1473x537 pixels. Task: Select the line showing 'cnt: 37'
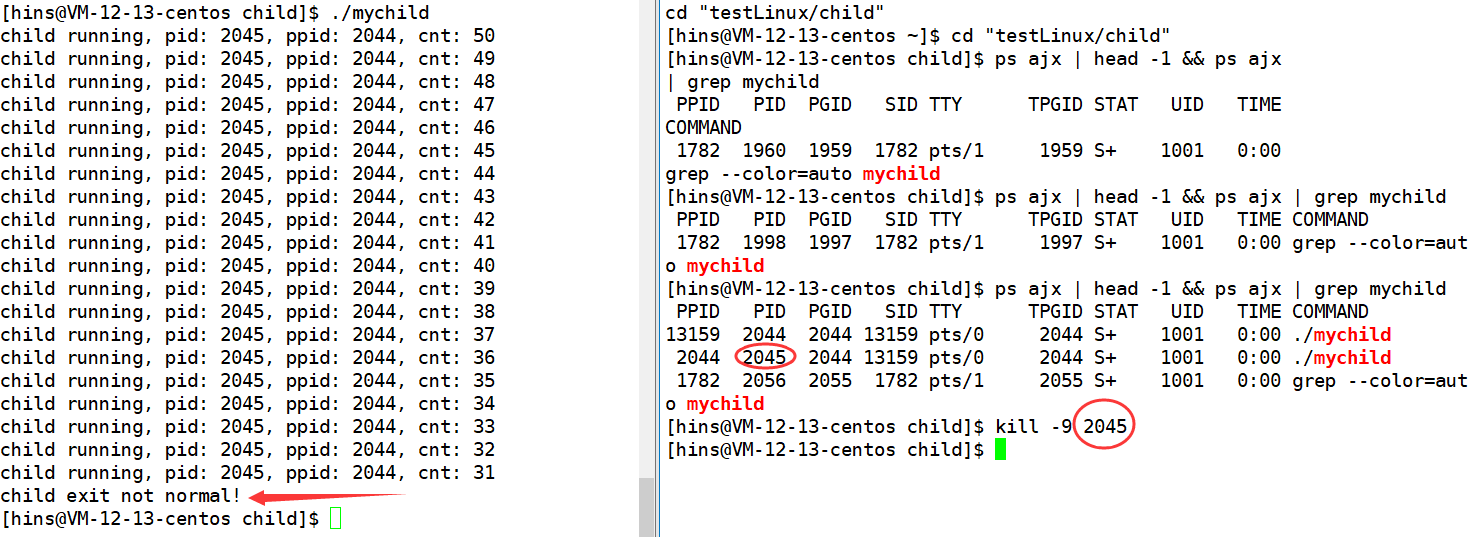248,335
